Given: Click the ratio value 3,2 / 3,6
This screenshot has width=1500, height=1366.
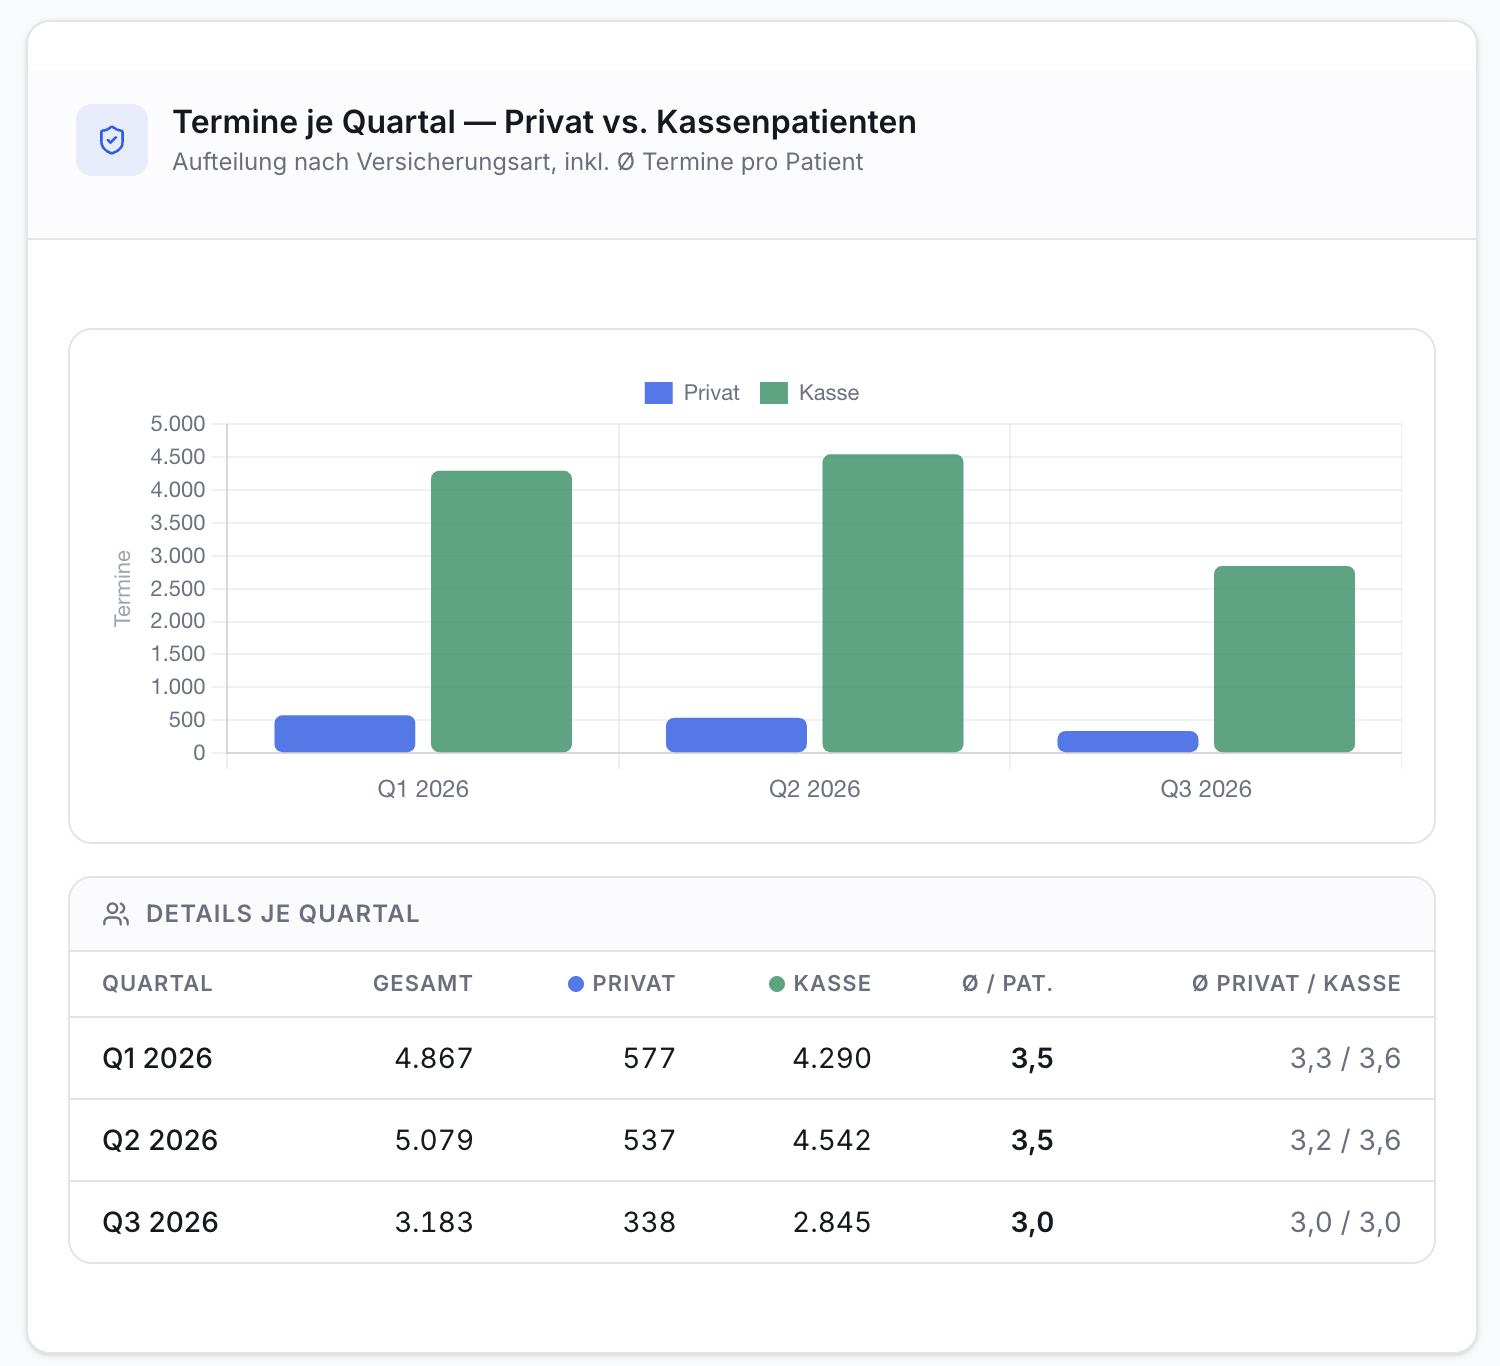Looking at the screenshot, I should (1345, 1140).
